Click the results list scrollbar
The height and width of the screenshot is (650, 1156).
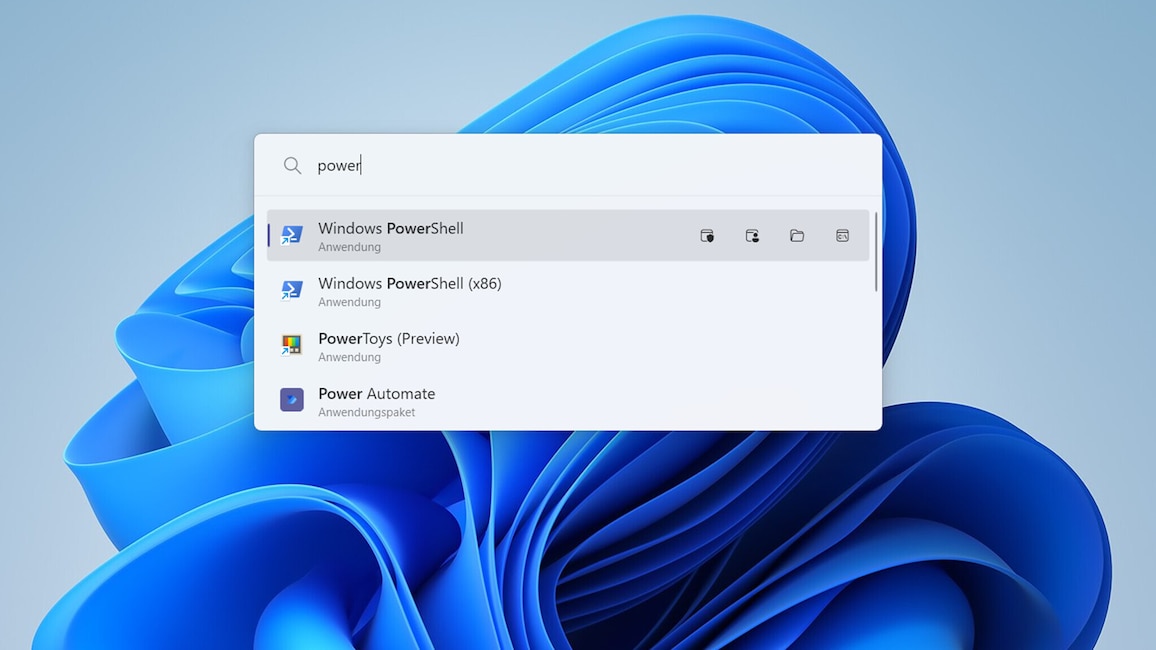click(x=876, y=252)
